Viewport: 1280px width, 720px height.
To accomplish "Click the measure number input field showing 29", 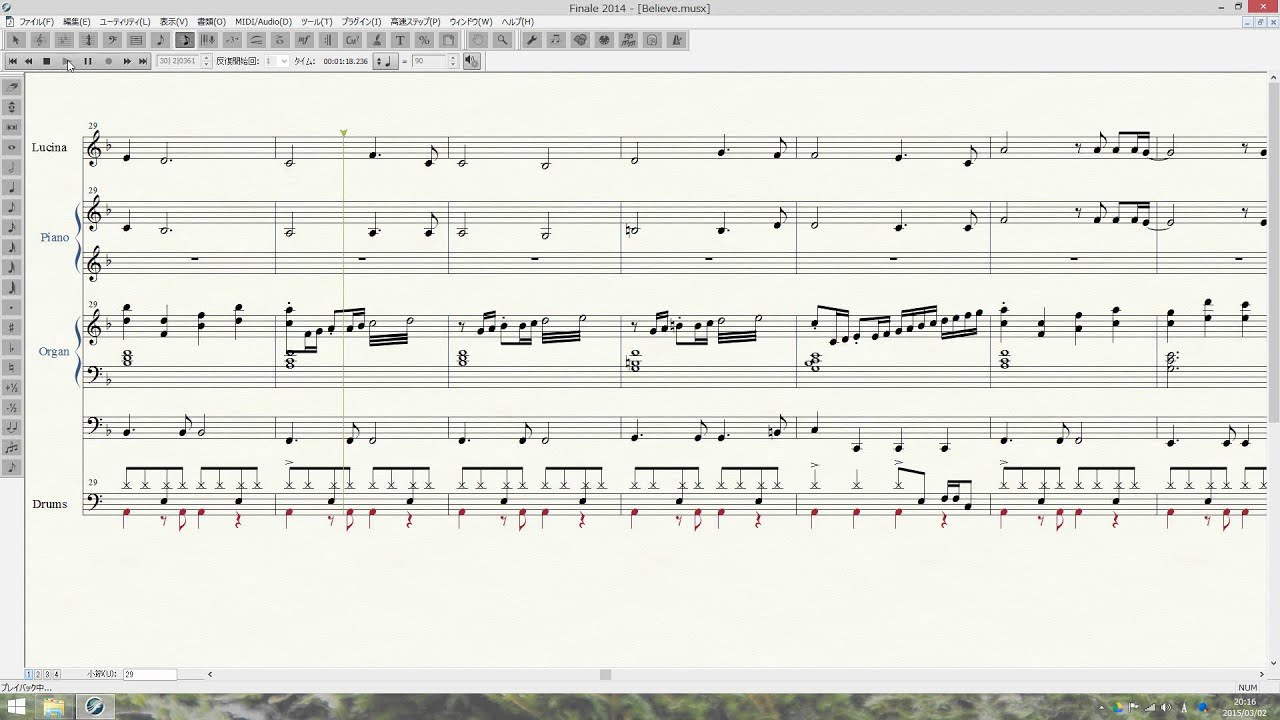I will pos(150,674).
